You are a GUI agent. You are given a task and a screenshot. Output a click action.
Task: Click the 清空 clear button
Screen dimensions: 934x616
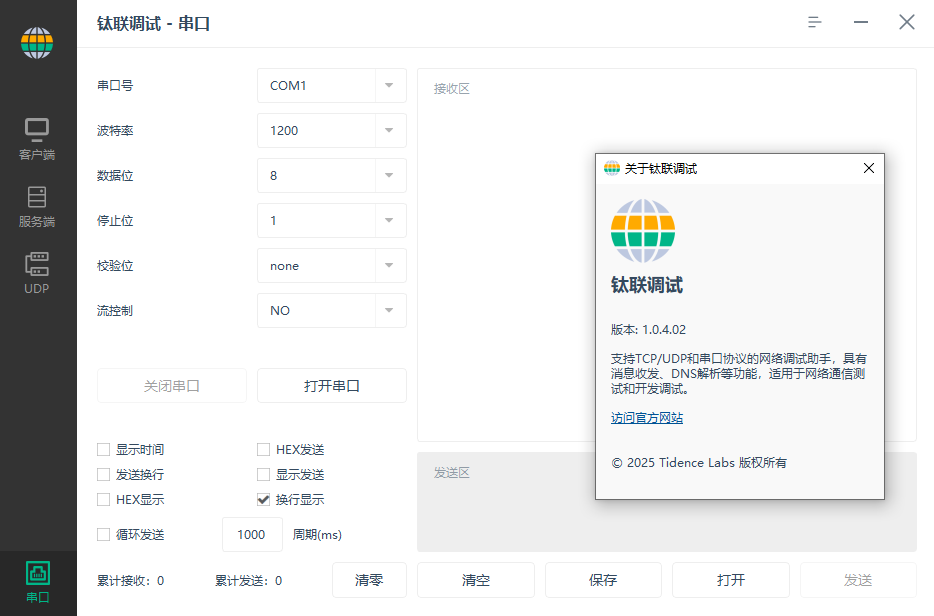coord(476,580)
